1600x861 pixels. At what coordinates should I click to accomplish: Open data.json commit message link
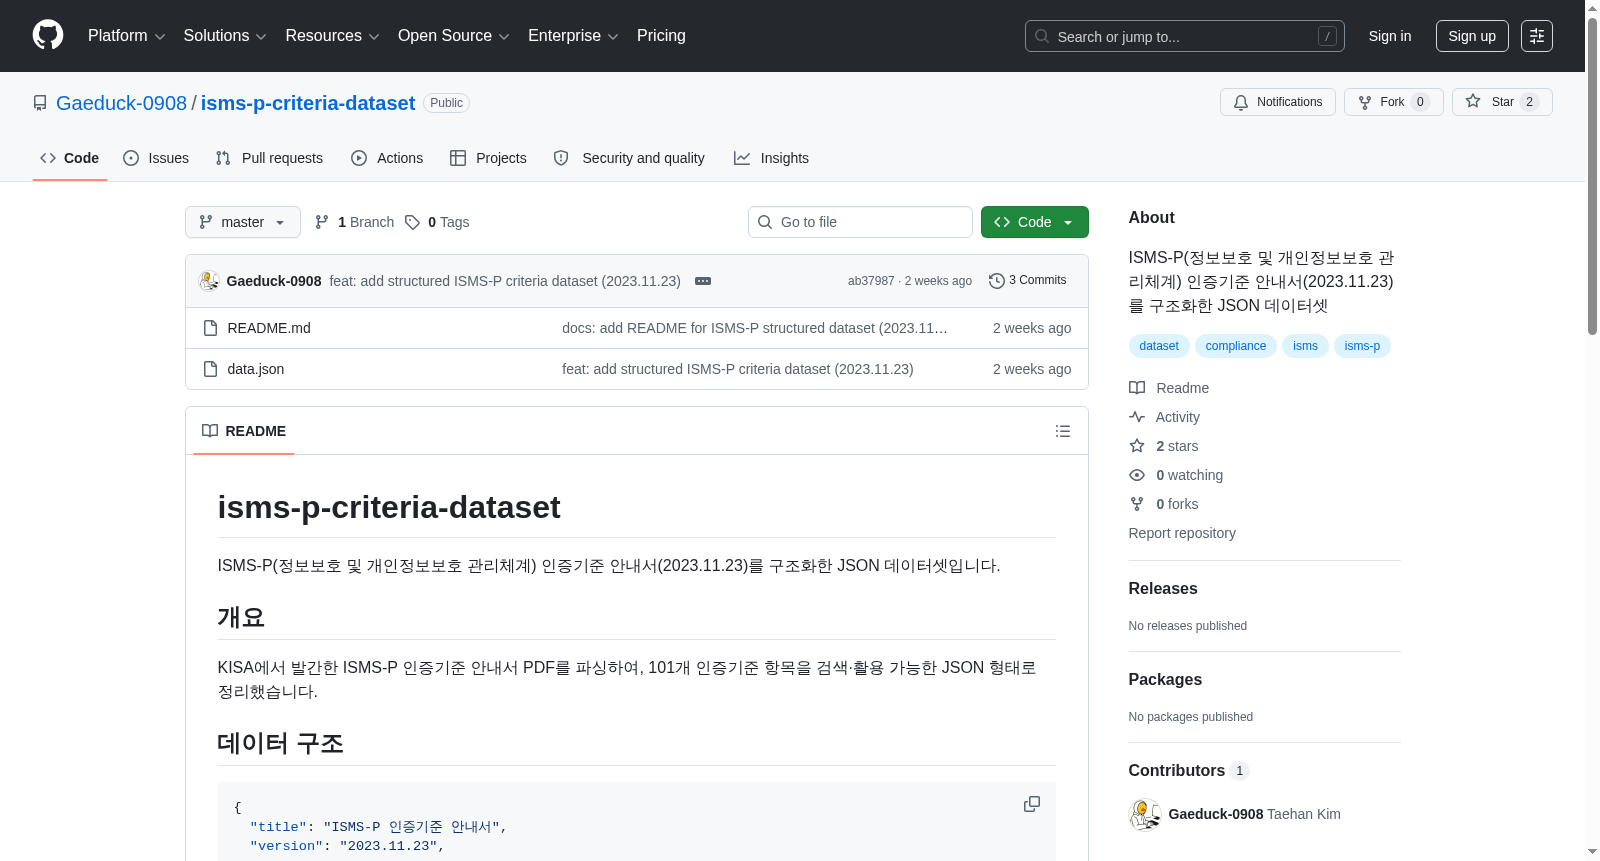738,369
